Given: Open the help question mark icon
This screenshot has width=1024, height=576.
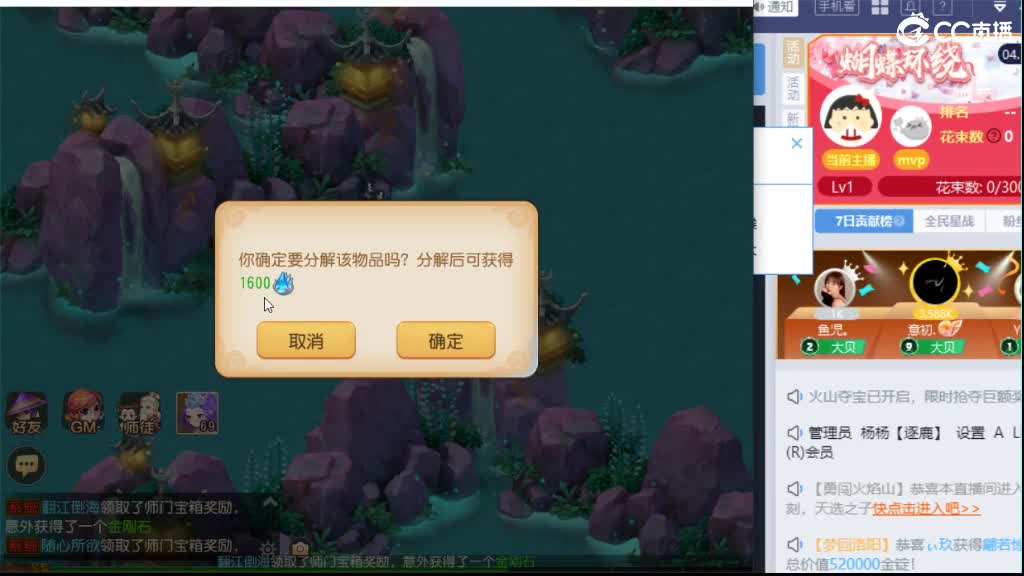Looking at the screenshot, I should click(x=942, y=7).
